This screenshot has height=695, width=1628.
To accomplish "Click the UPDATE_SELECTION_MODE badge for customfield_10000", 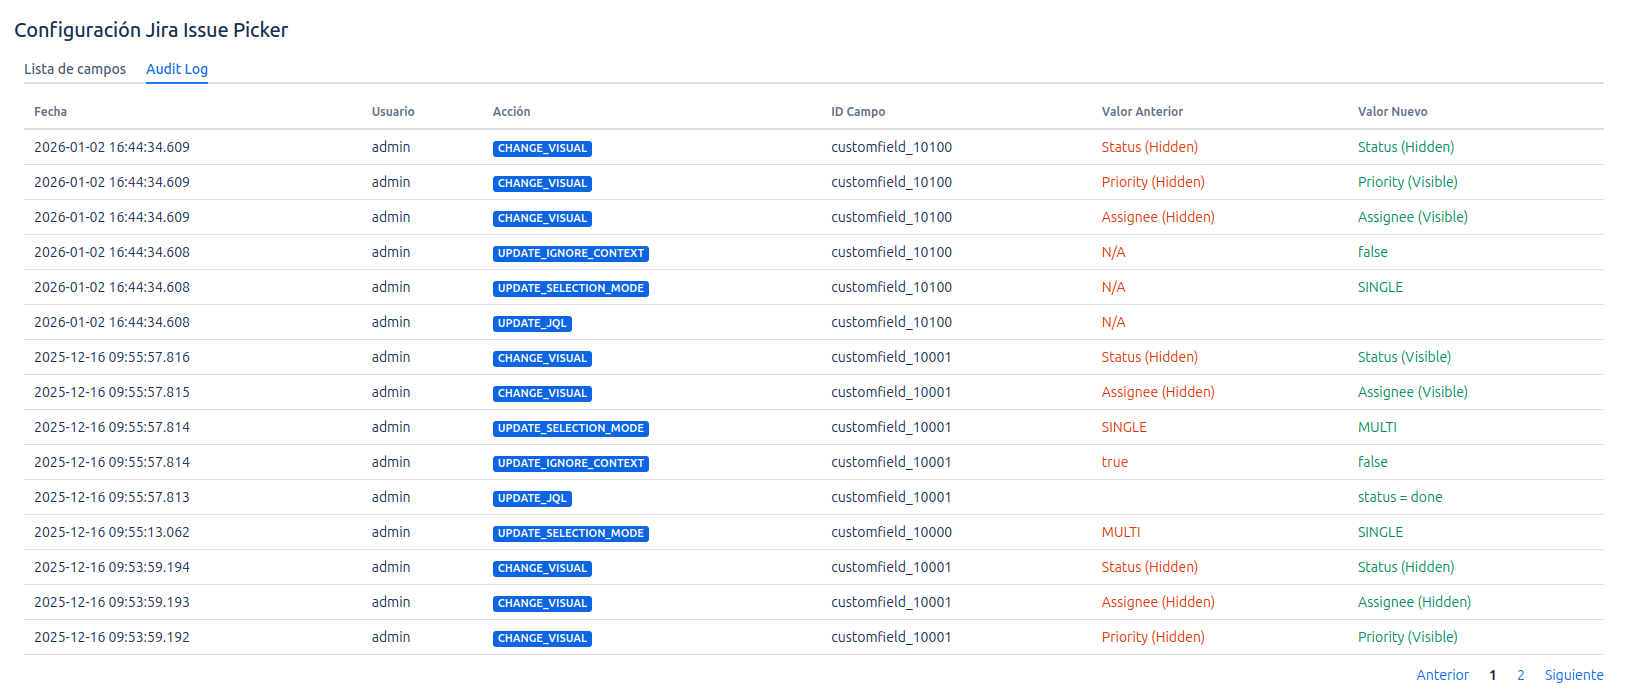I will pos(570,533).
